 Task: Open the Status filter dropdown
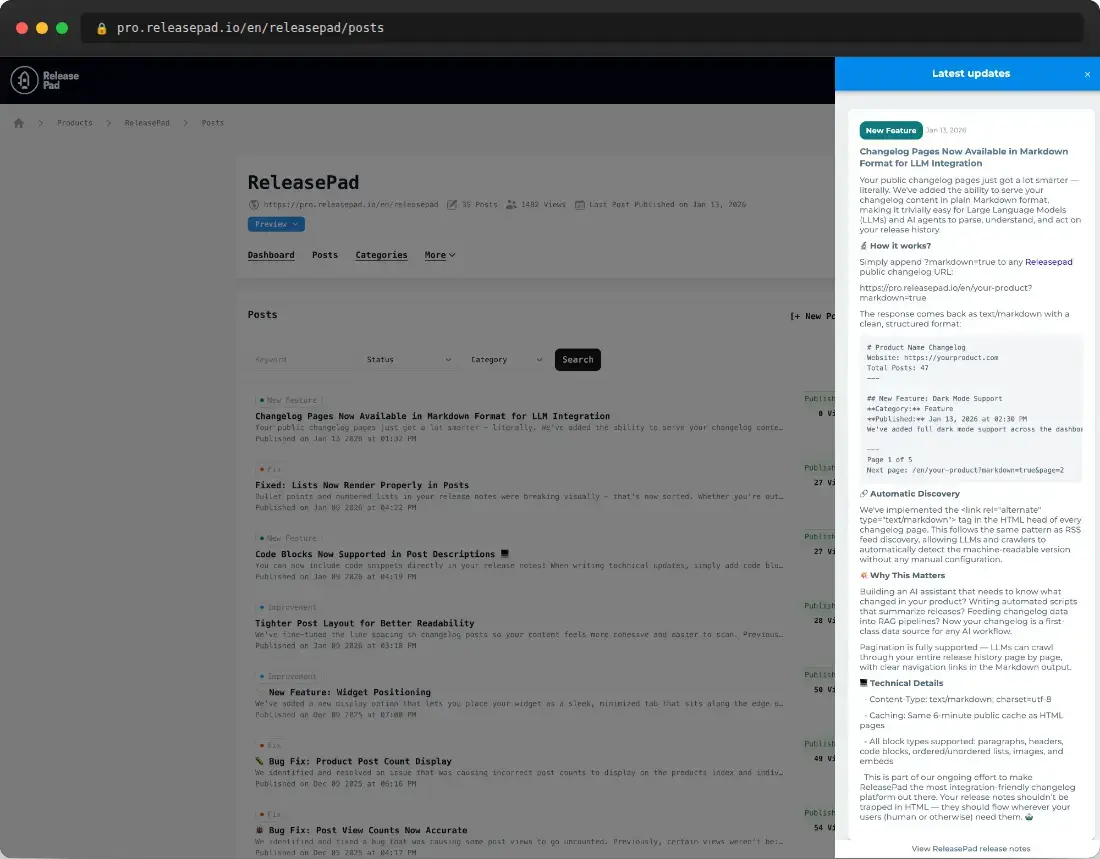tap(409, 360)
